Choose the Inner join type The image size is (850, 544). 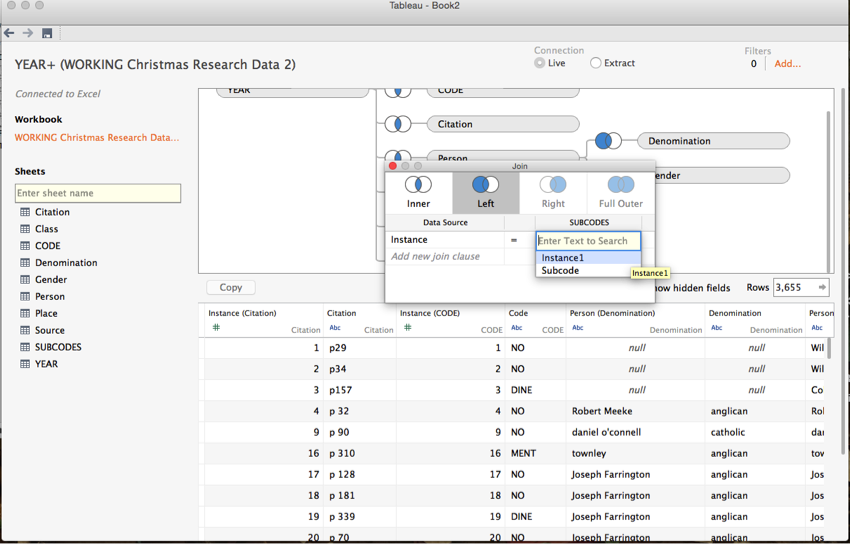(418, 193)
